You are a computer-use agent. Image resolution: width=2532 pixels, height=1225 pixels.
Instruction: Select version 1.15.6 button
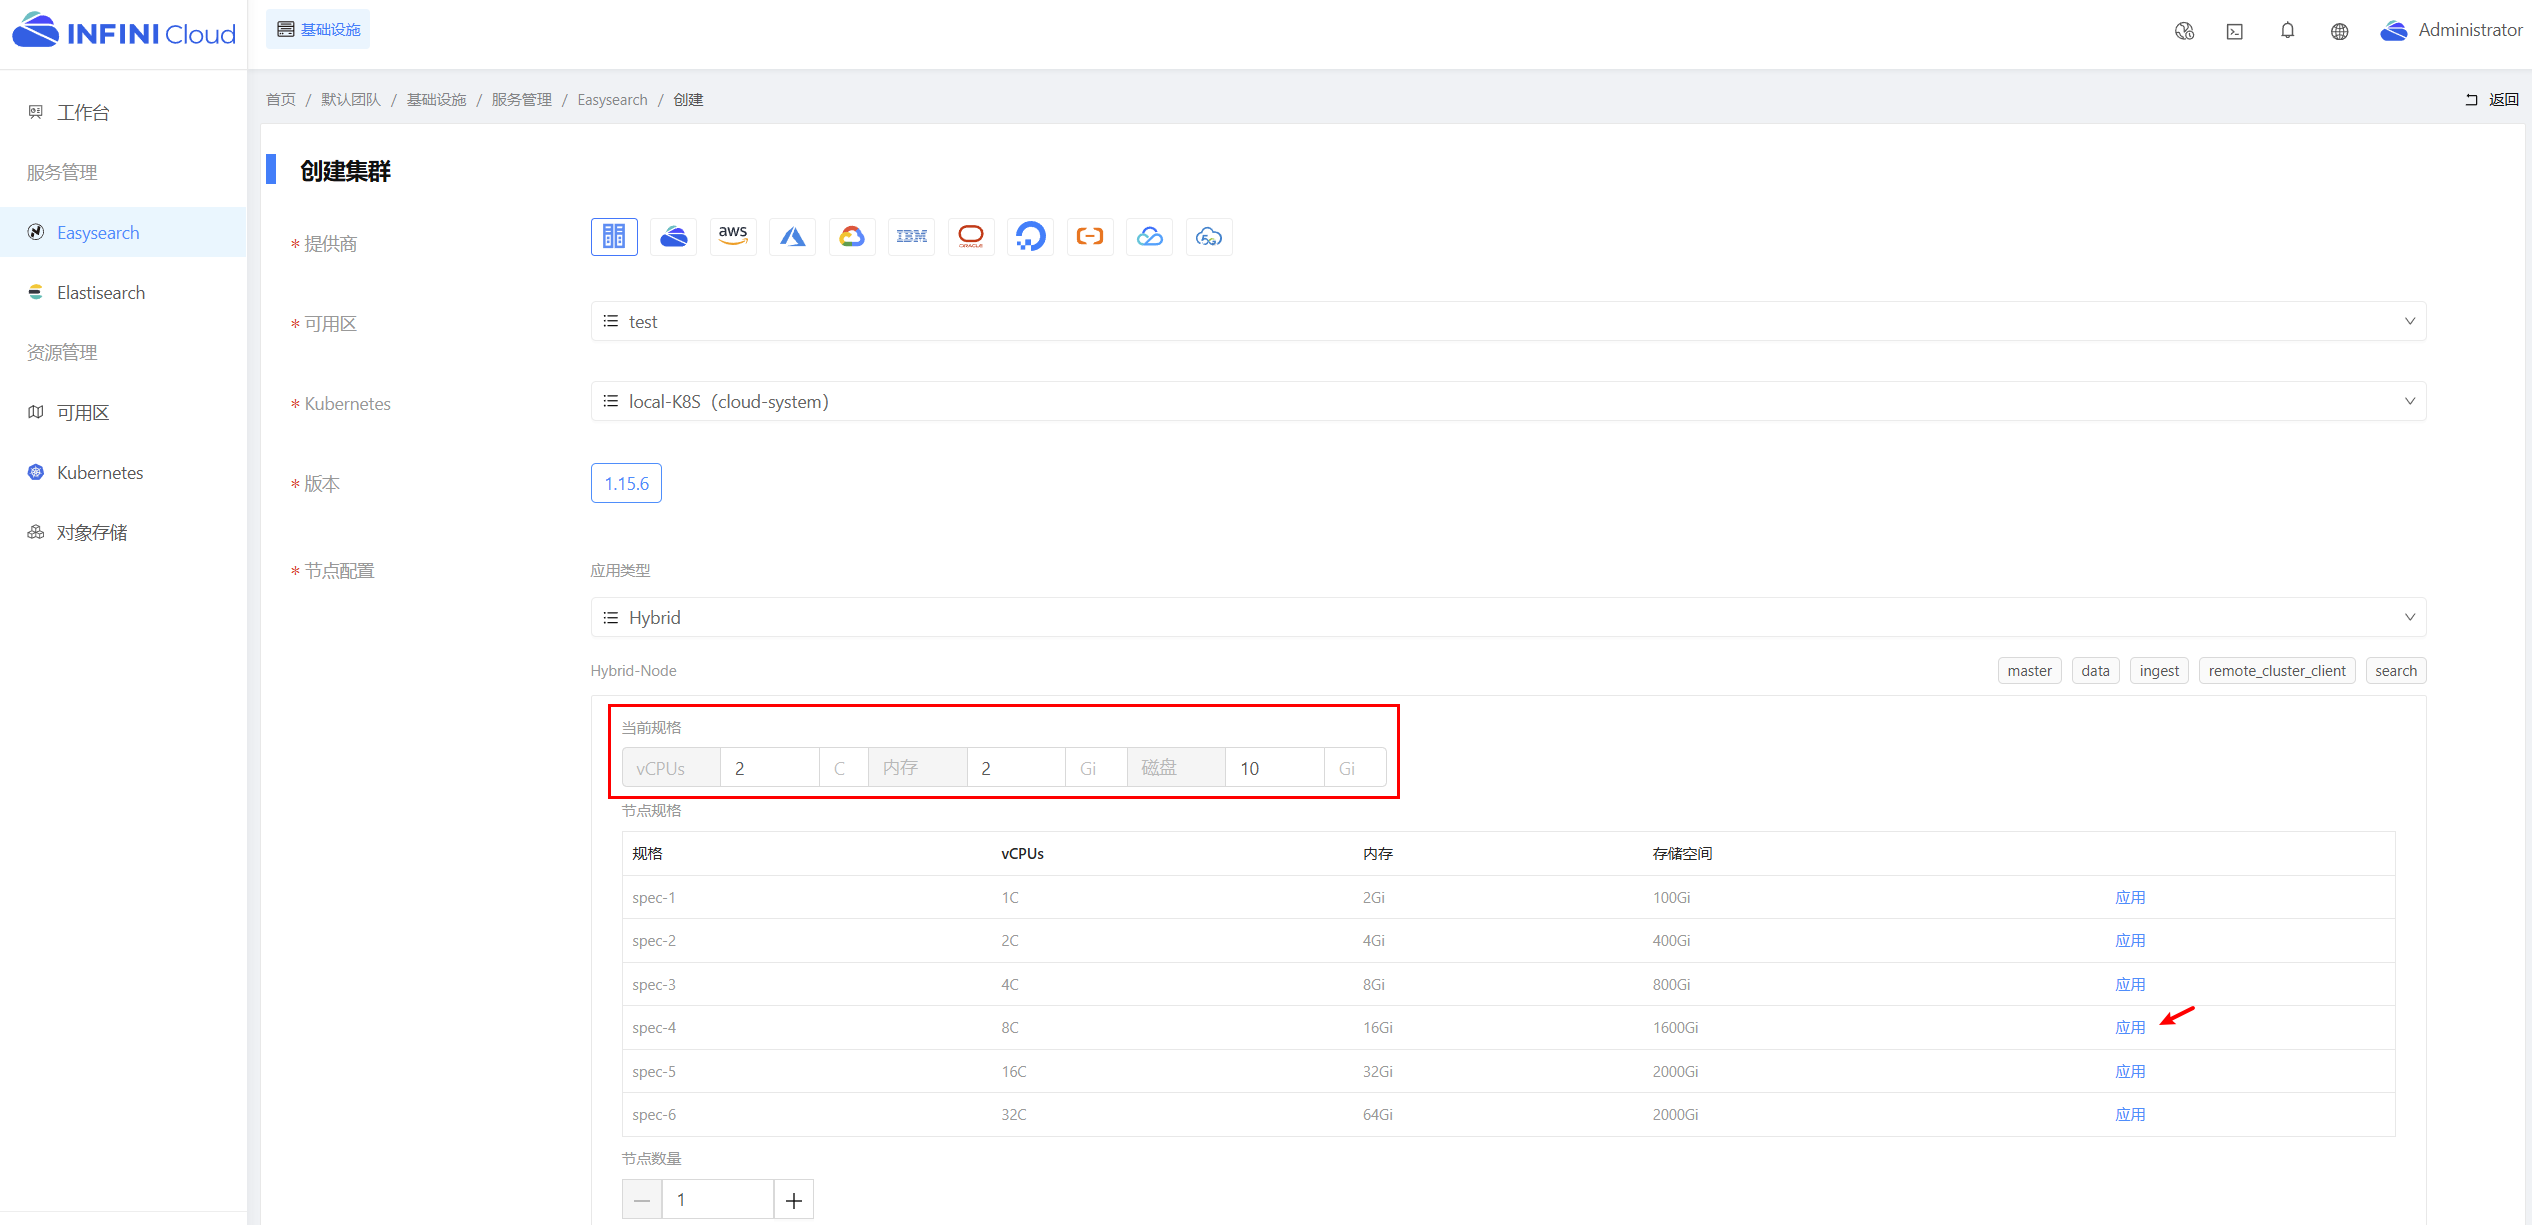[x=626, y=484]
